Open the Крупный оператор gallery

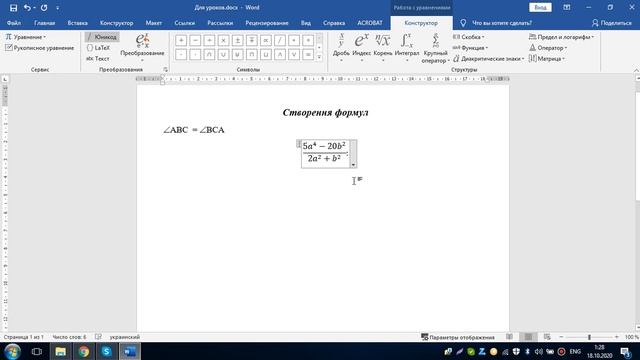point(436,48)
